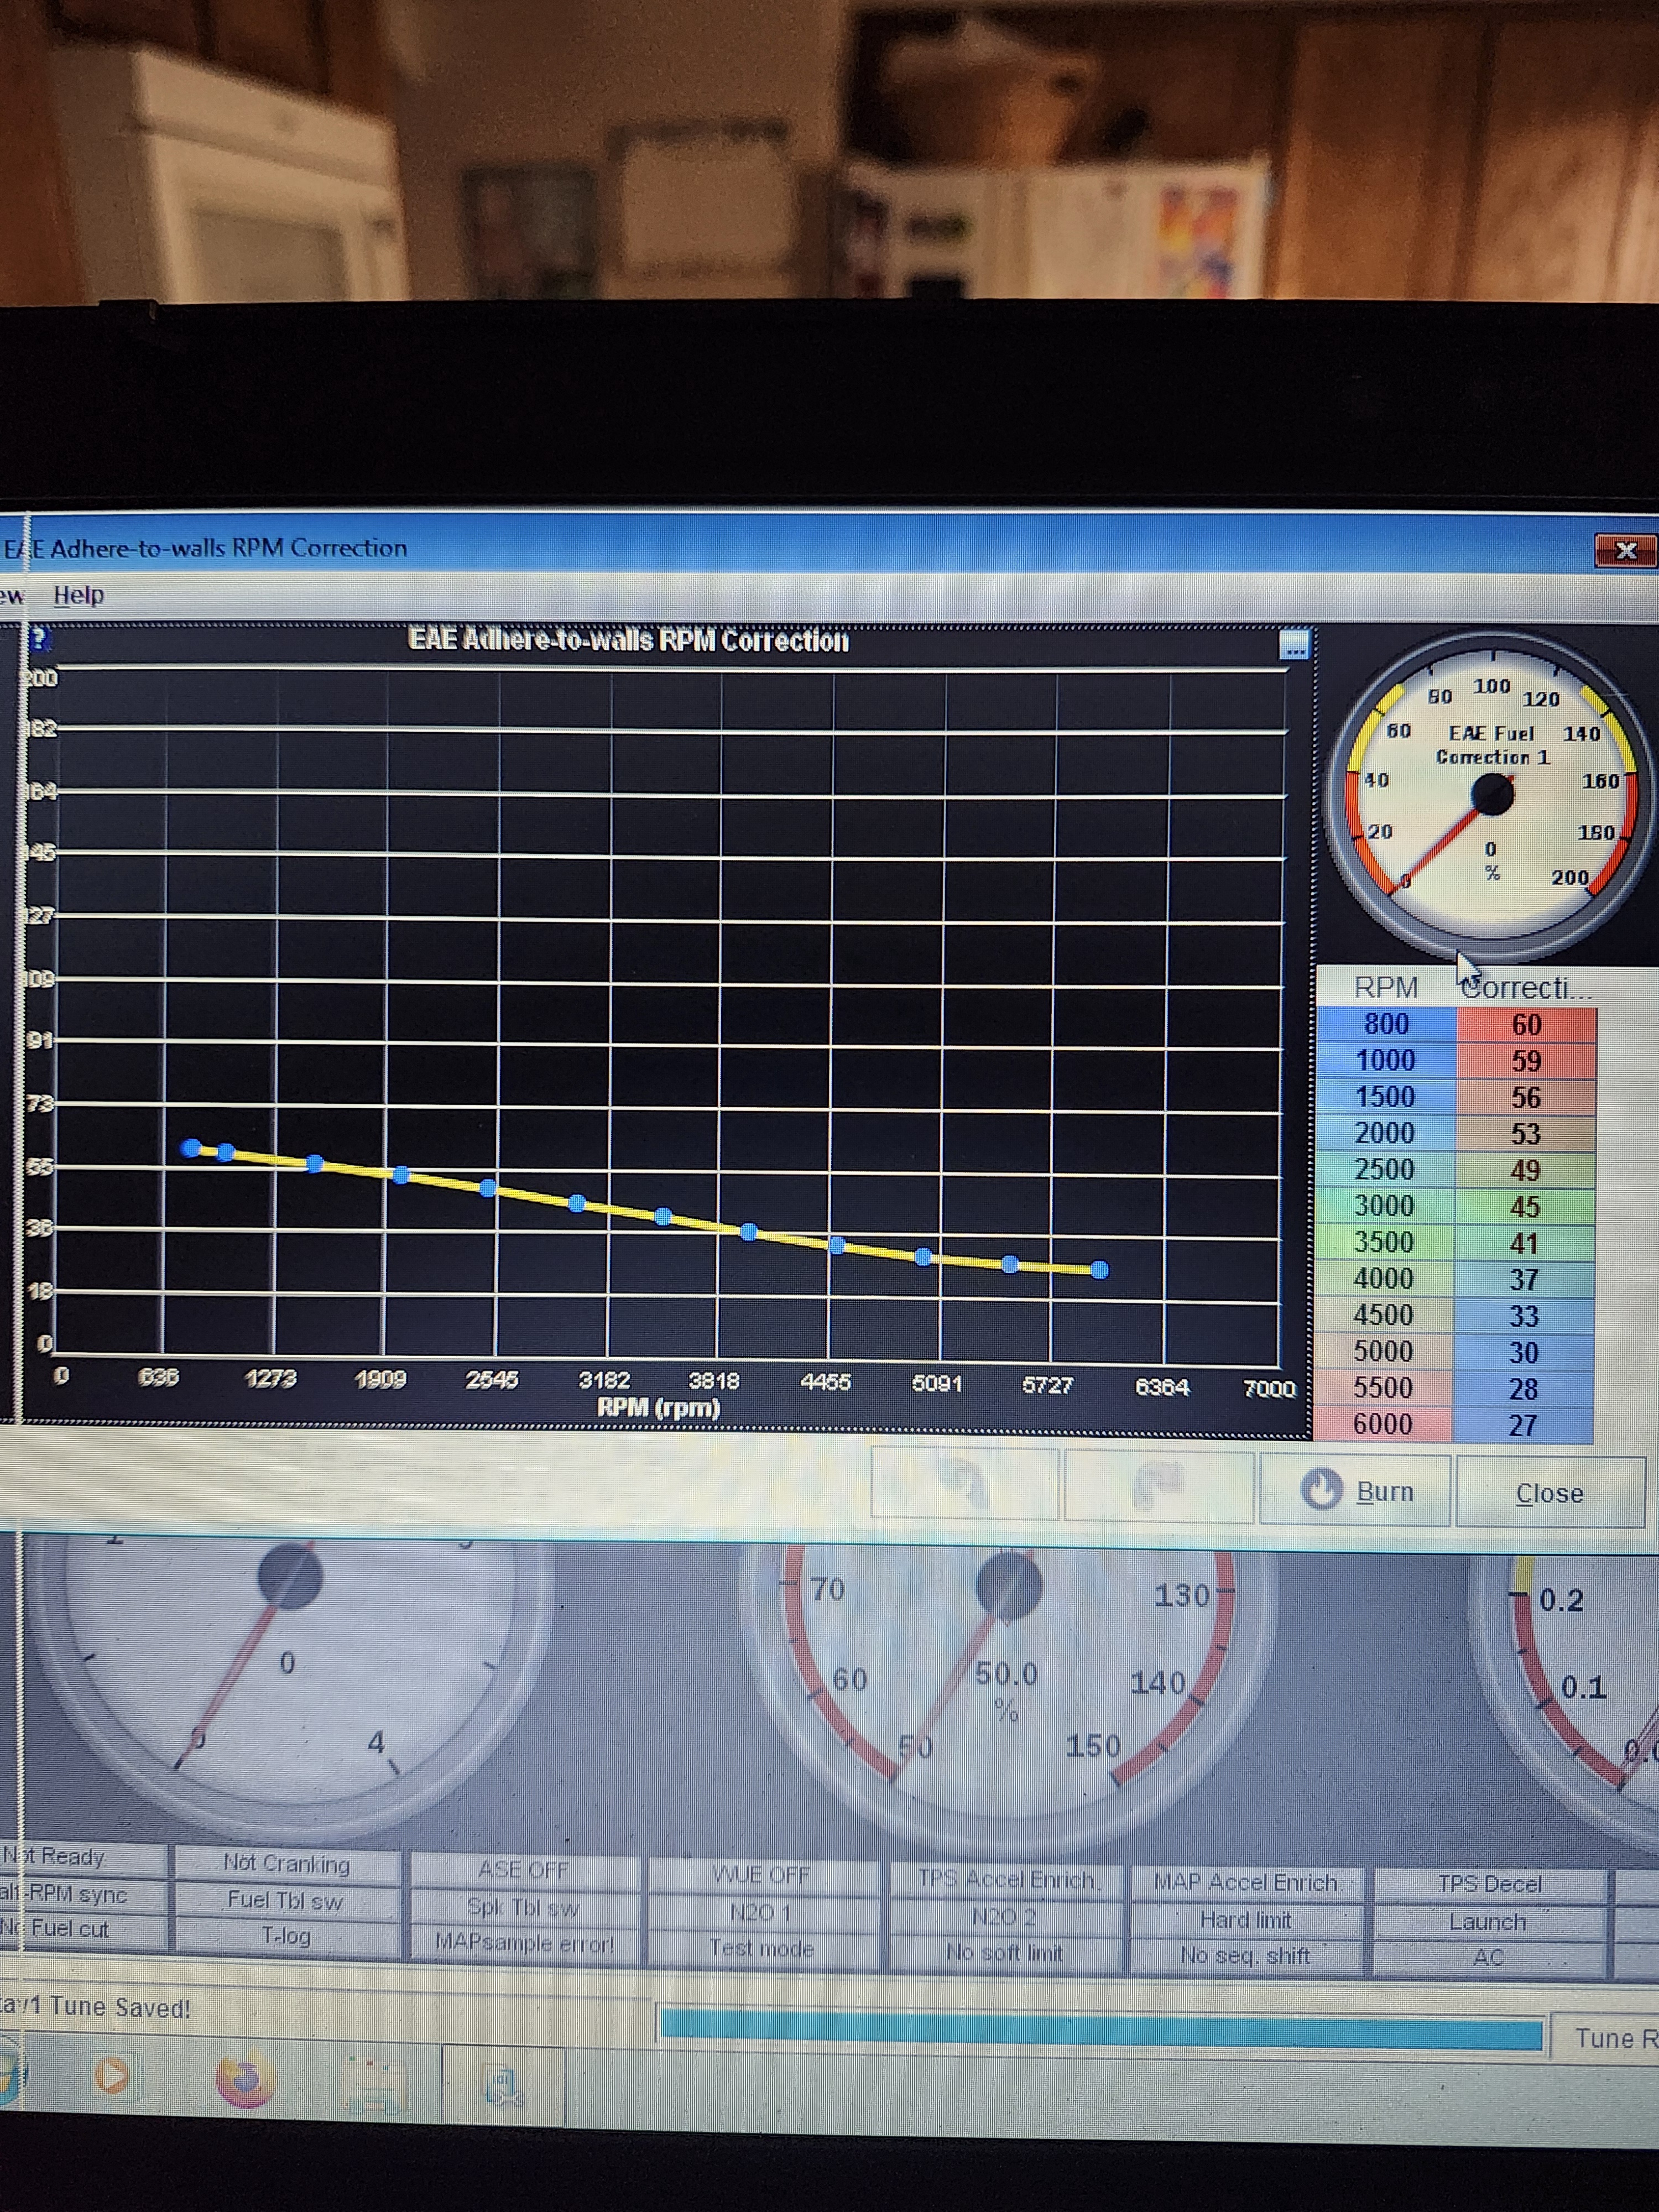This screenshot has width=1659, height=2212.
Task: Select correction value 56 cell
Action: point(1525,1098)
